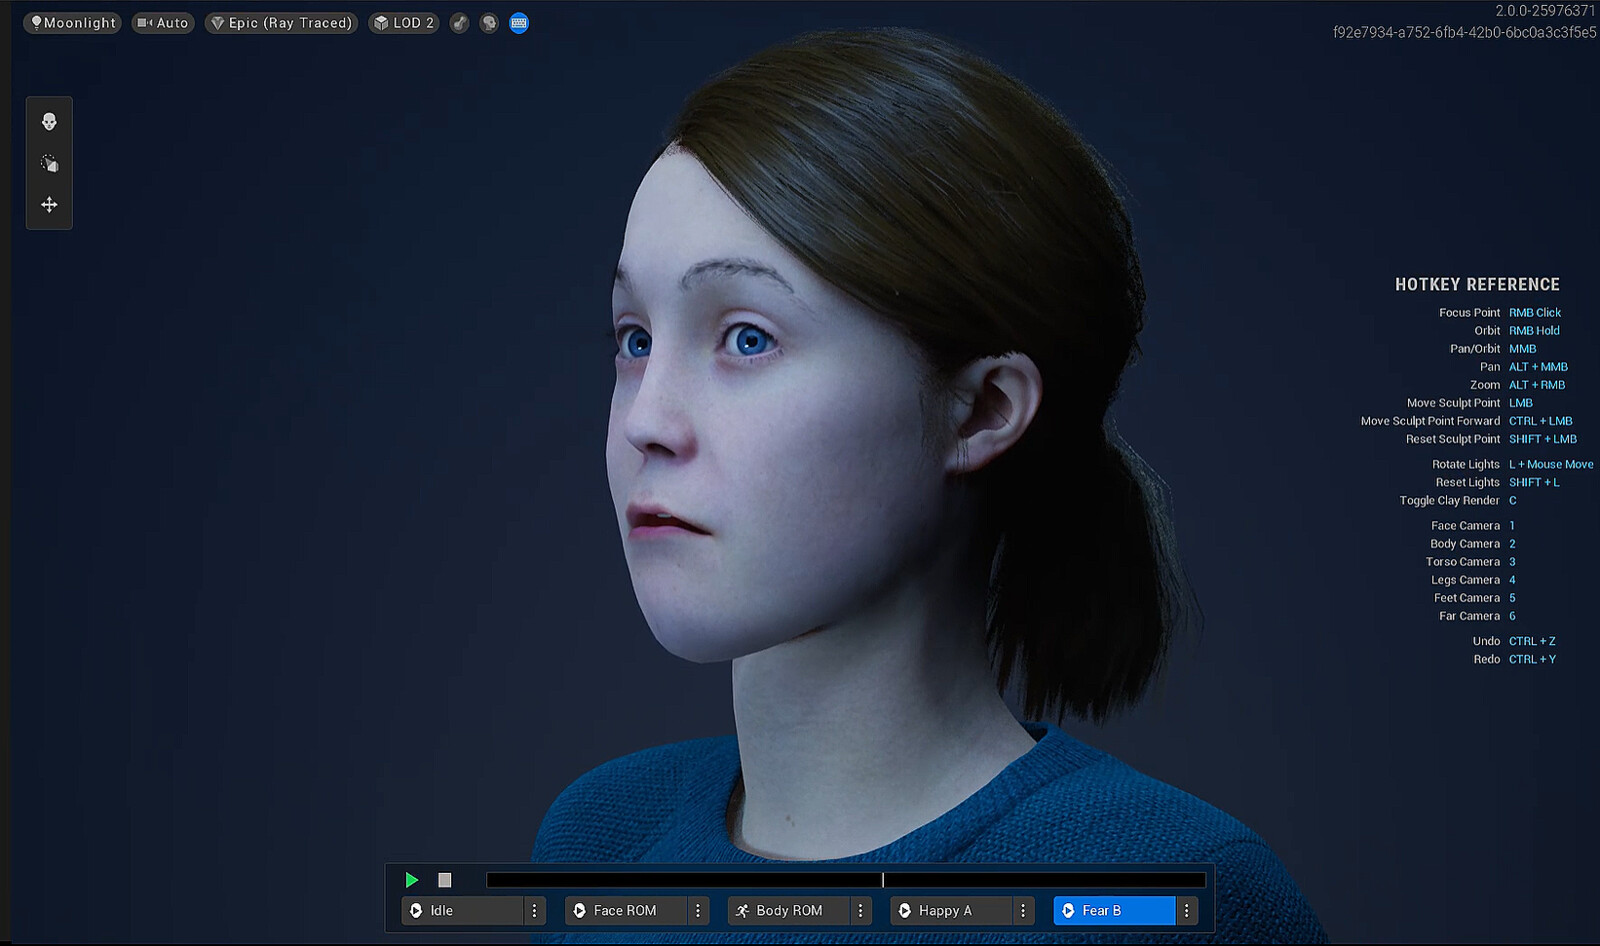Open the three-dot menu next to Face ROM
Screen dimensions: 1600x946
click(x=698, y=911)
